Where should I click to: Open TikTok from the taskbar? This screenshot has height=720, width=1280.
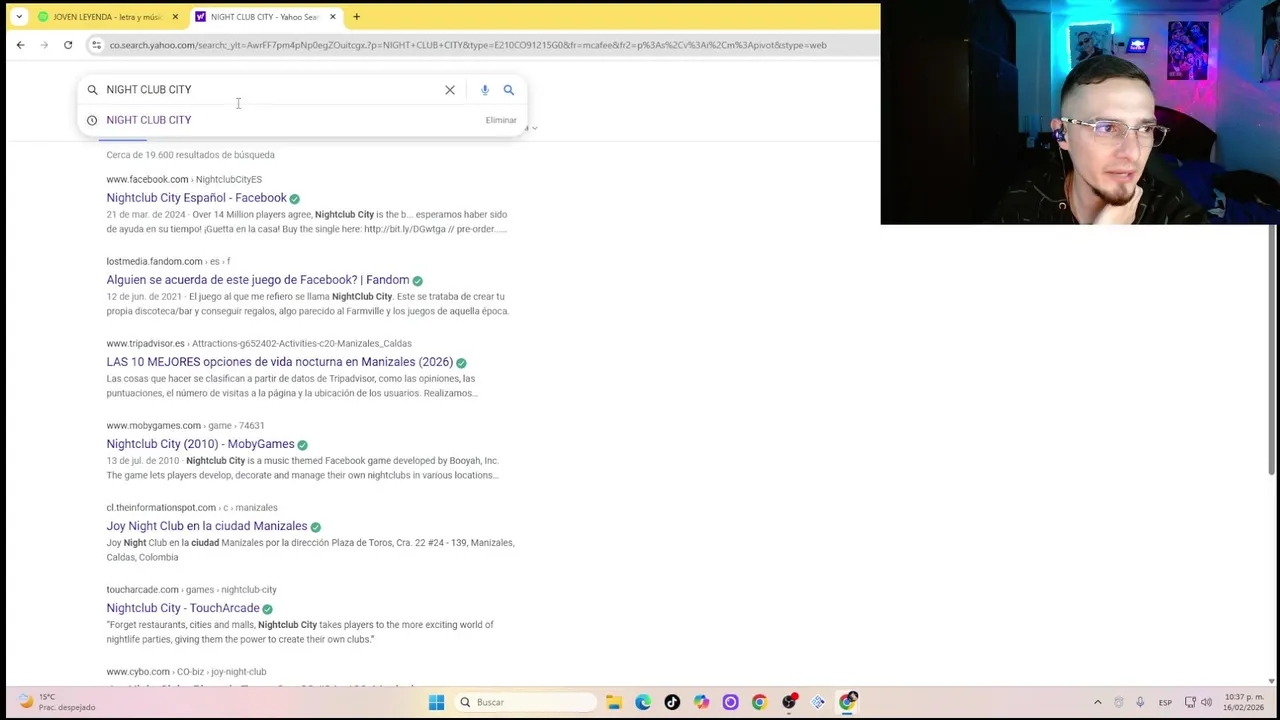672,702
